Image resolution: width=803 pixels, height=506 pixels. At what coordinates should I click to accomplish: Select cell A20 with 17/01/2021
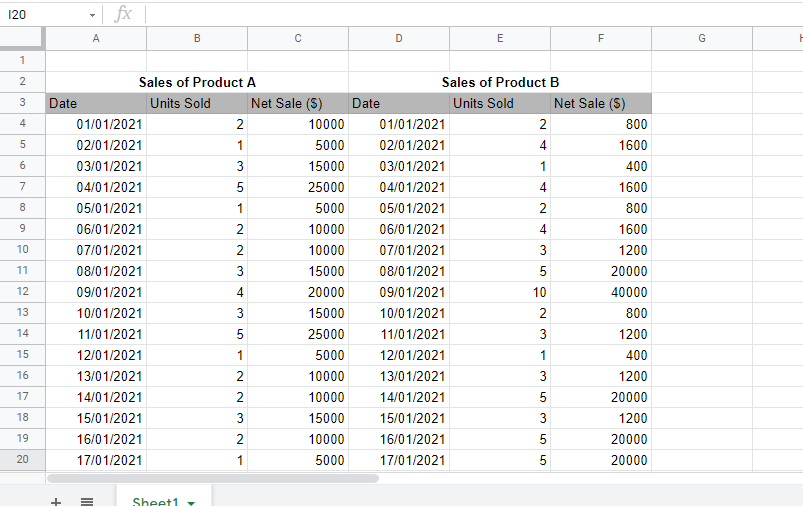click(x=96, y=460)
